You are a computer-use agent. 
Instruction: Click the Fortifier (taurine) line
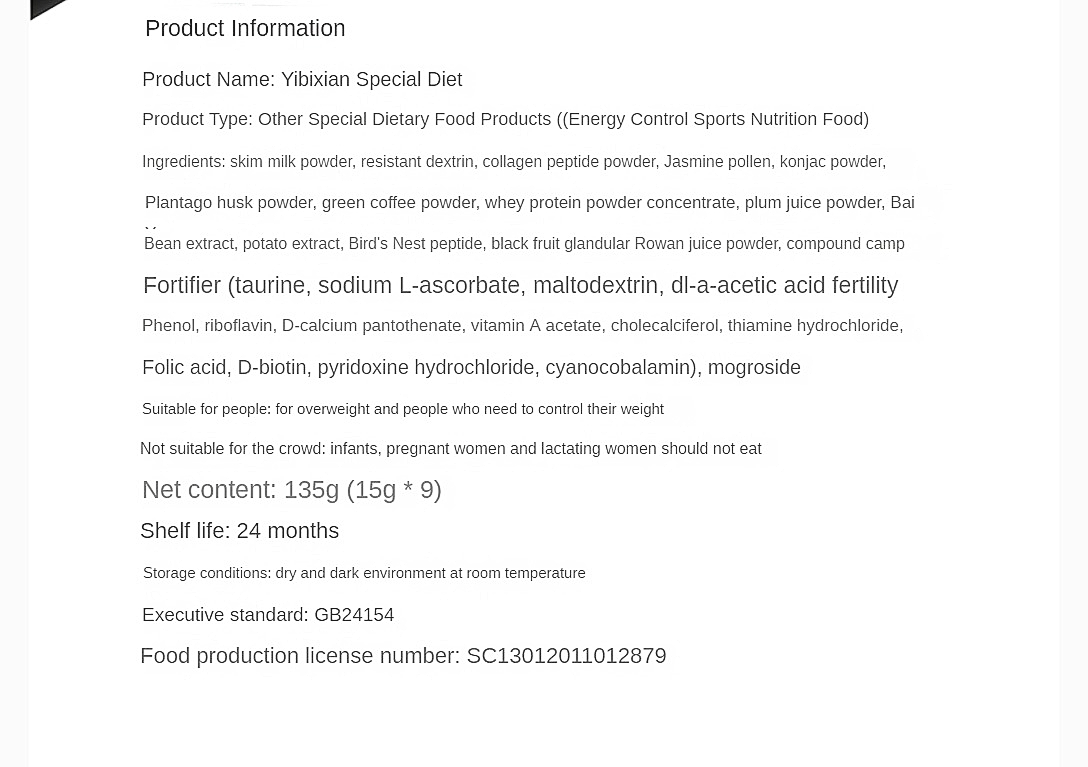(x=520, y=285)
